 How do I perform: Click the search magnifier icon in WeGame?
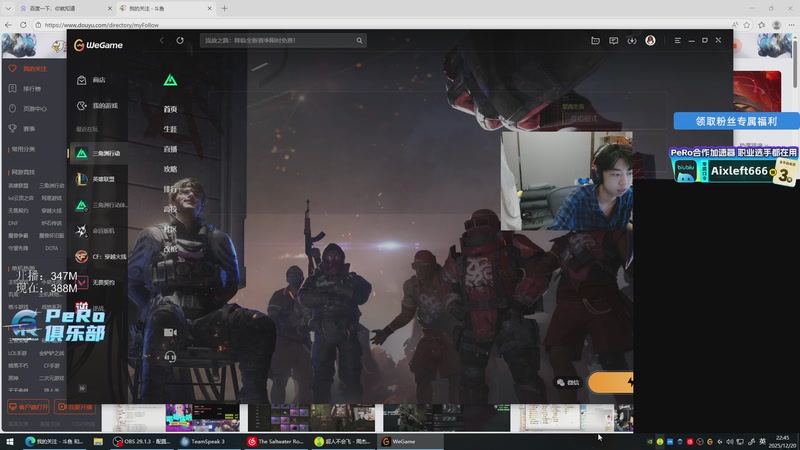(359, 40)
